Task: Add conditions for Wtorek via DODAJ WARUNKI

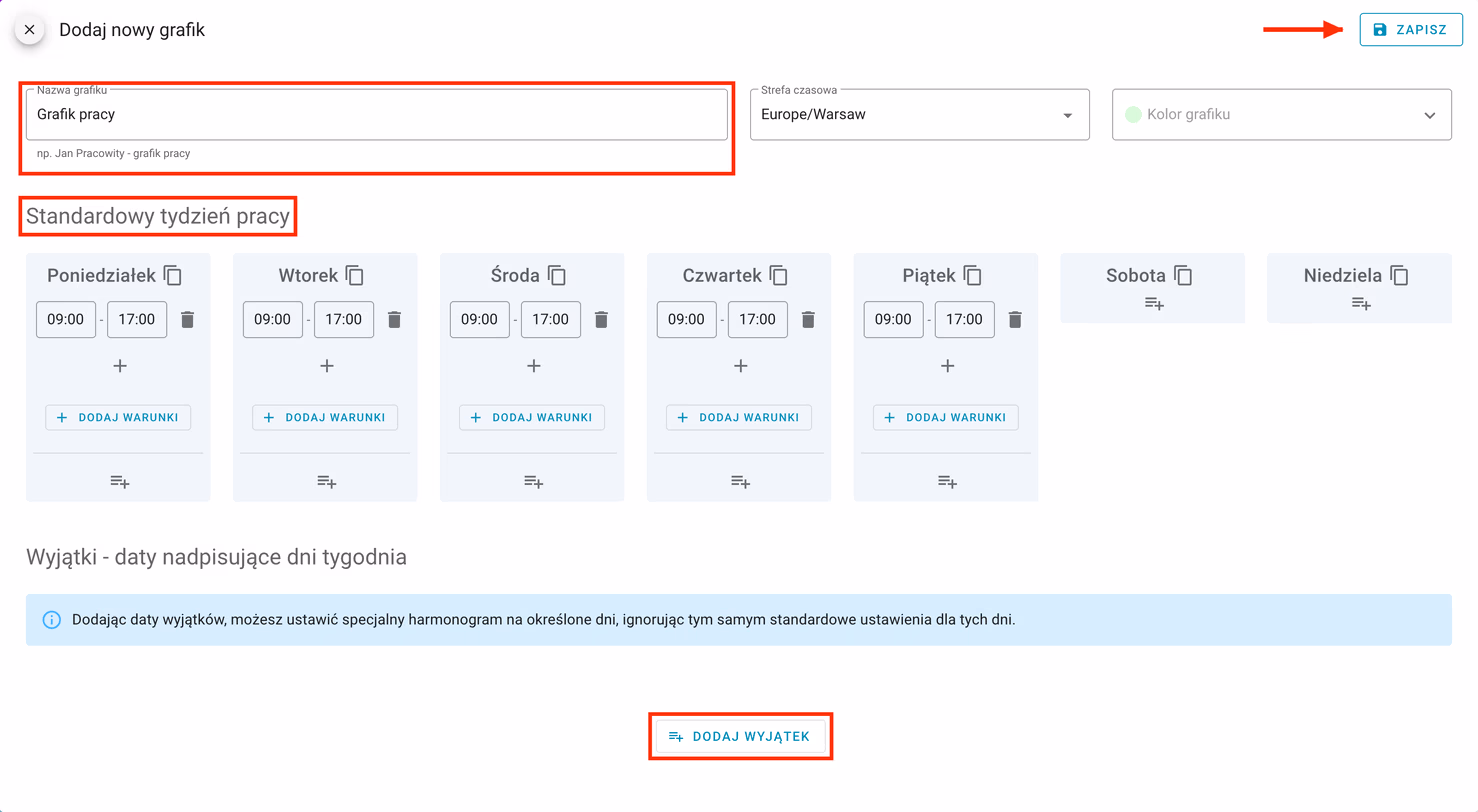Action: [325, 418]
